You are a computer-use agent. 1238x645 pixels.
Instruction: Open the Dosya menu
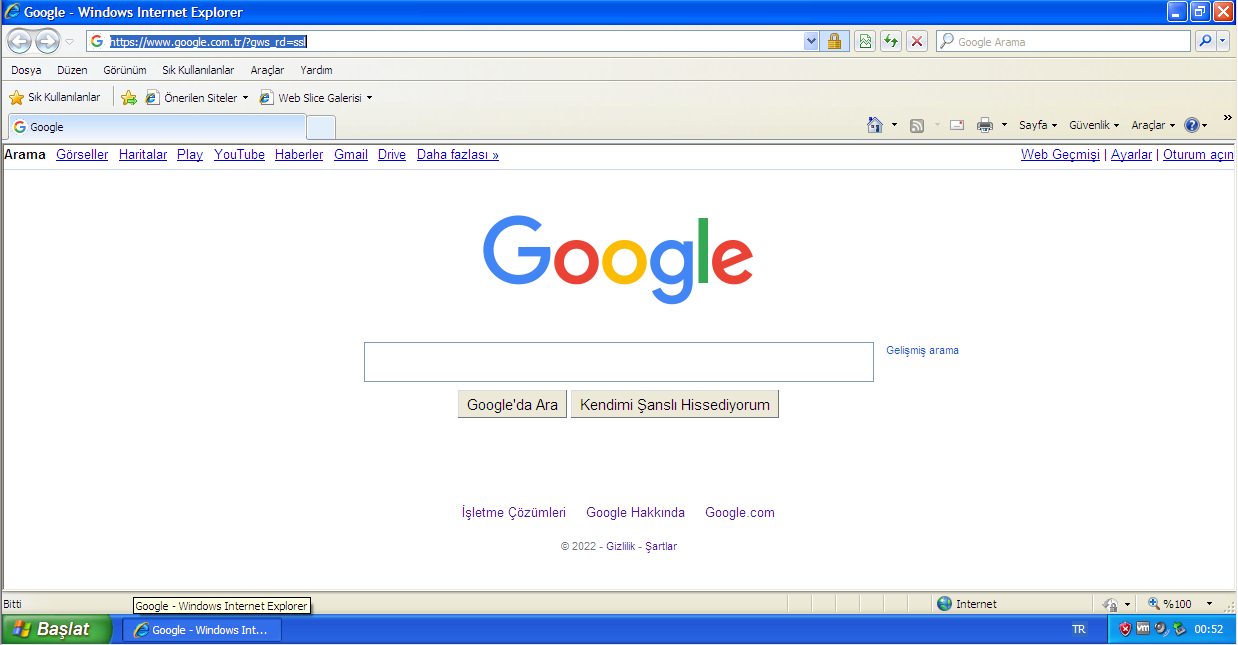(x=26, y=70)
